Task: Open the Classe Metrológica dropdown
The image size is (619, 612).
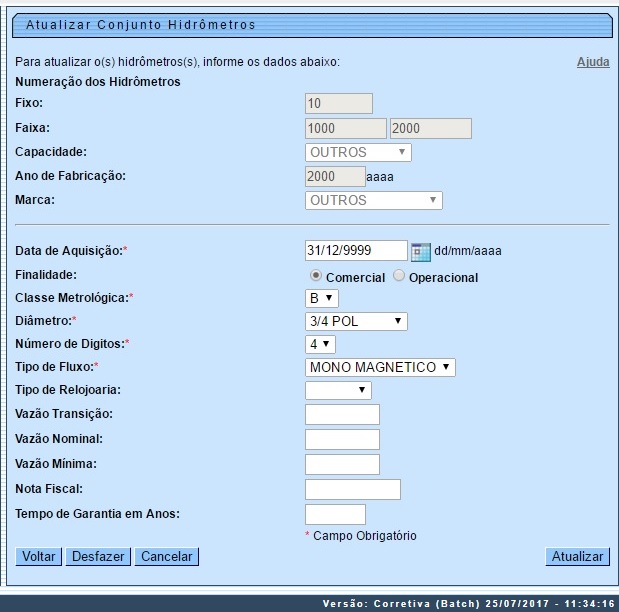Action: [x=322, y=298]
